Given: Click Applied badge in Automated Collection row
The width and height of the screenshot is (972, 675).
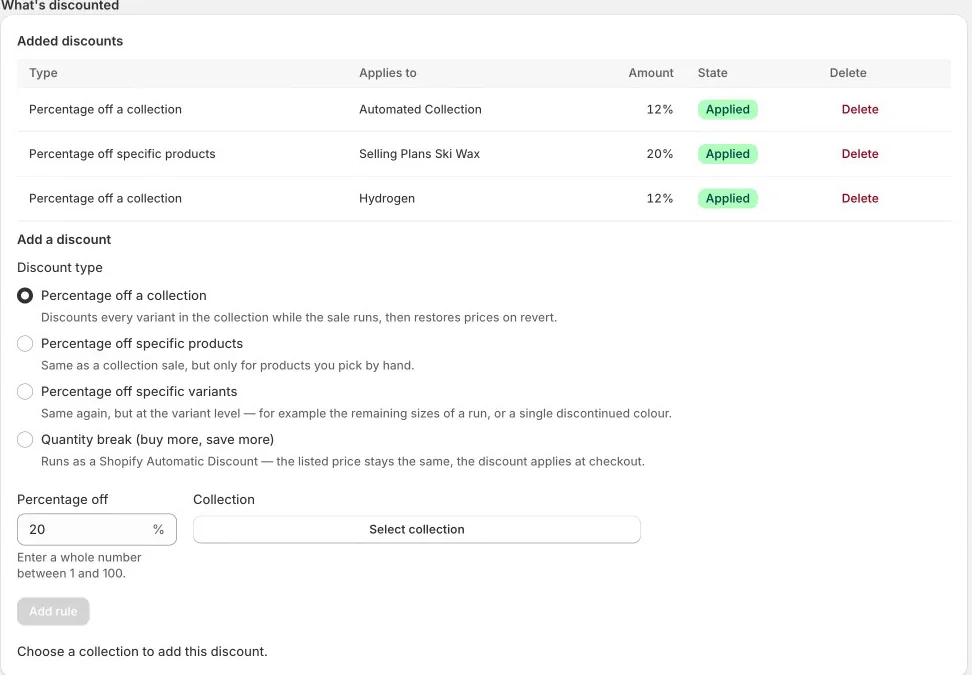Looking at the screenshot, I should (x=728, y=109).
